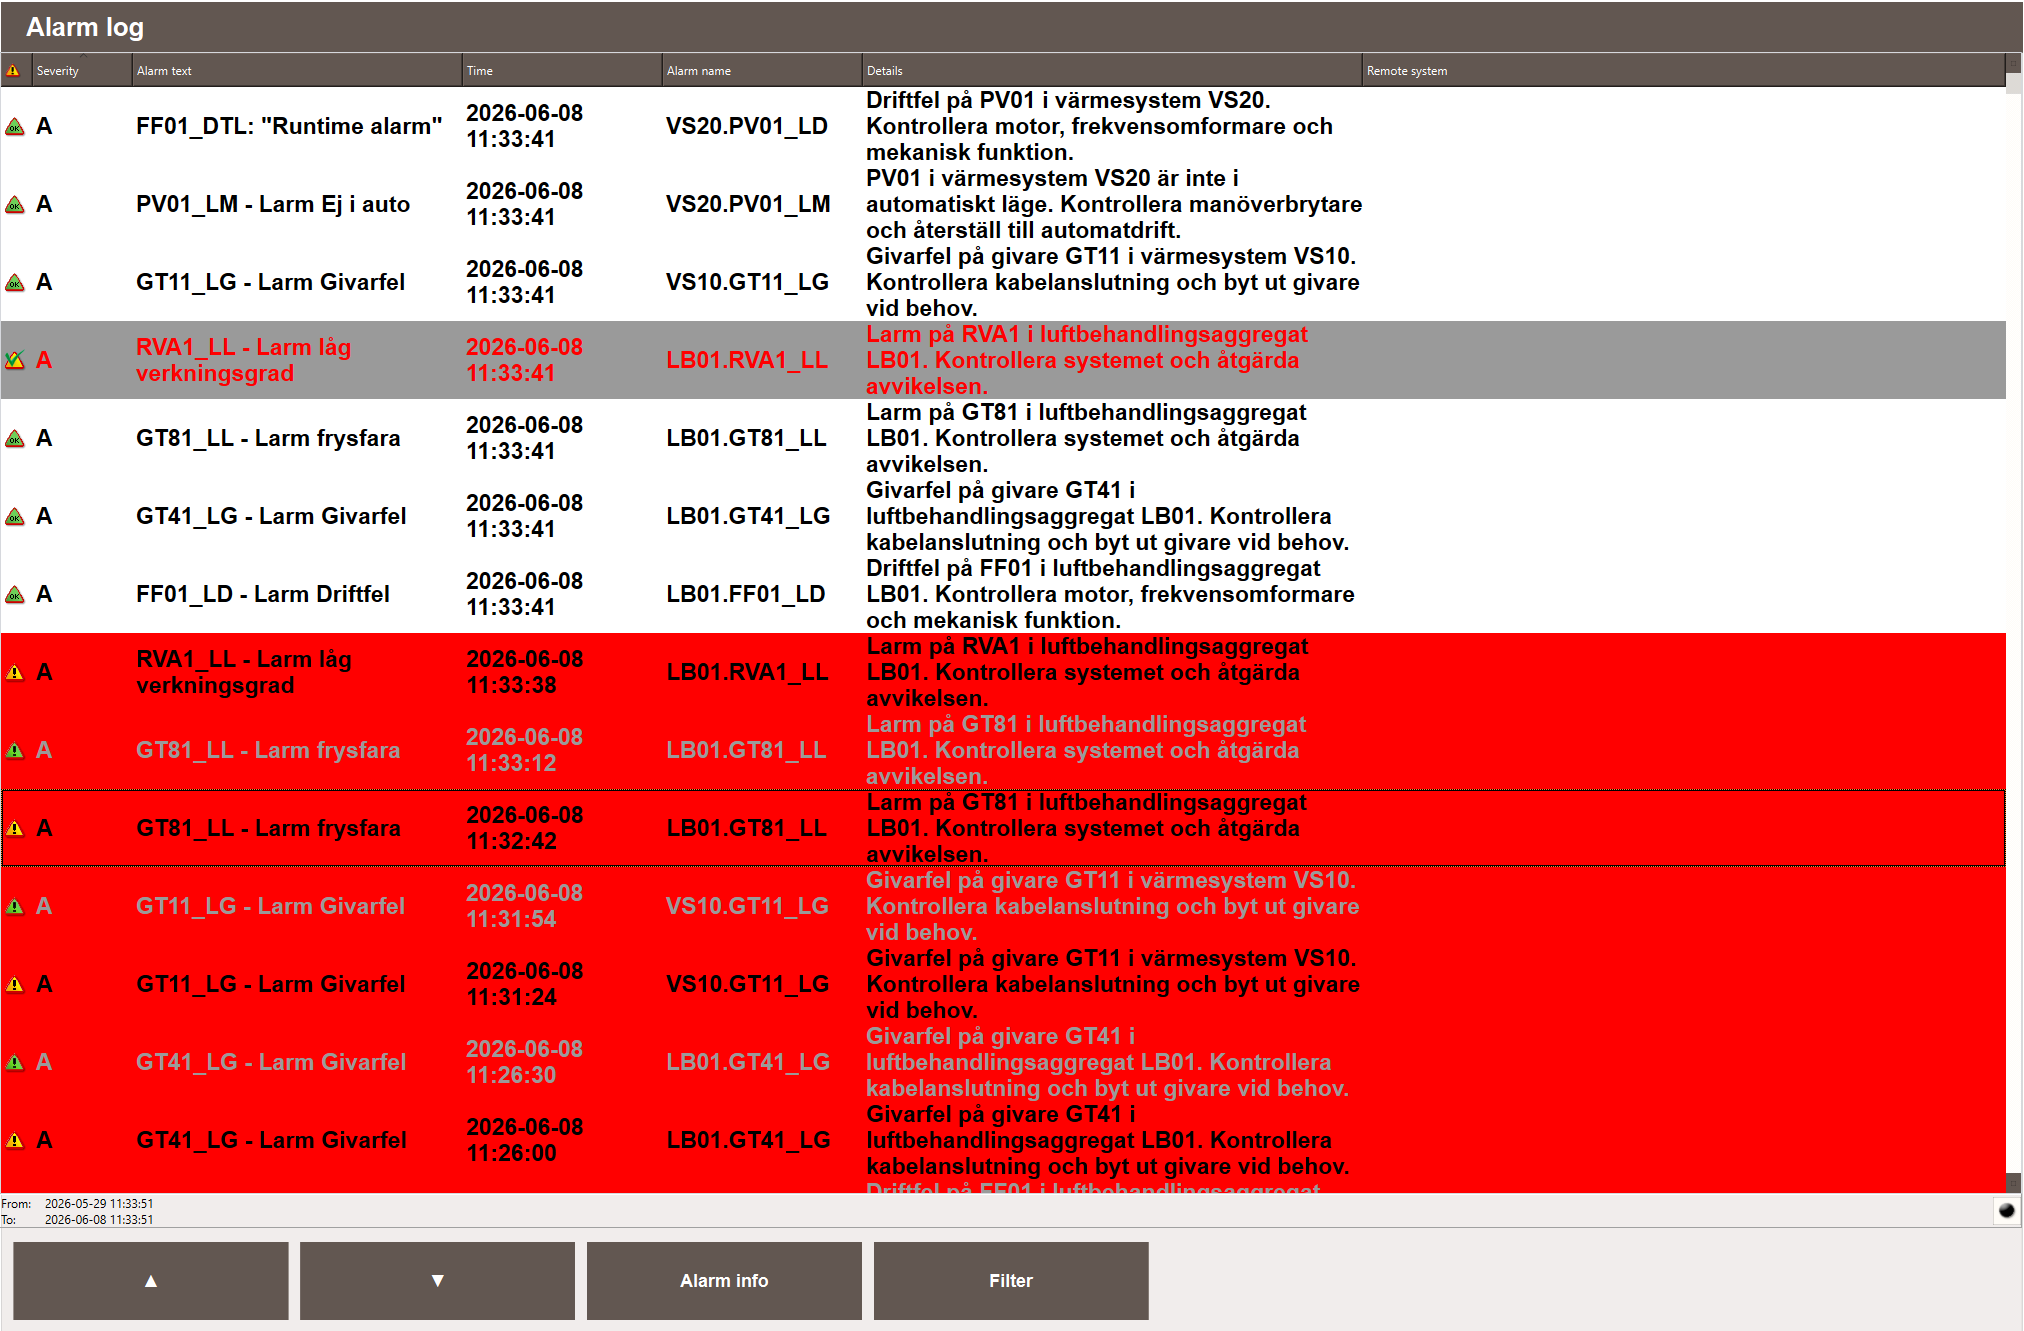This screenshot has width=2024, height=1331.
Task: Open the Filter button
Action: click(x=1011, y=1281)
